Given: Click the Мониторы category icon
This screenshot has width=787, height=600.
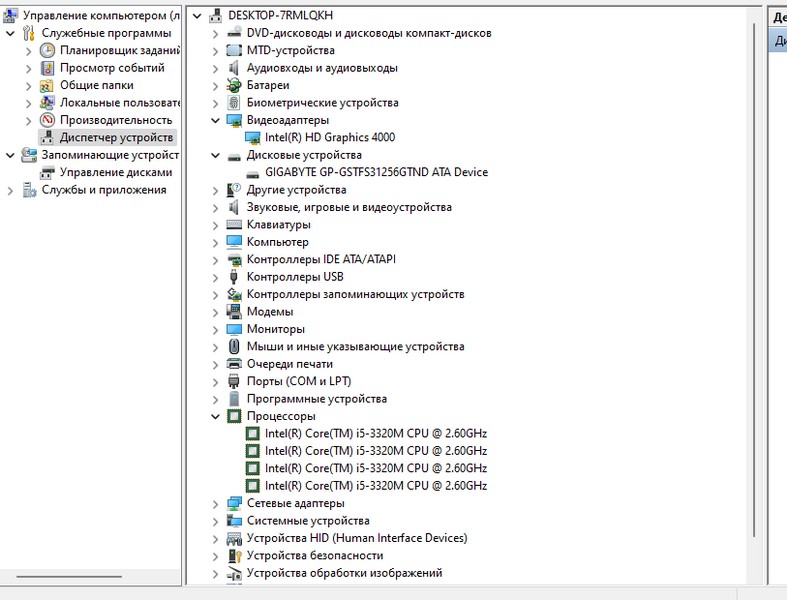Looking at the screenshot, I should pyautogui.click(x=234, y=329).
